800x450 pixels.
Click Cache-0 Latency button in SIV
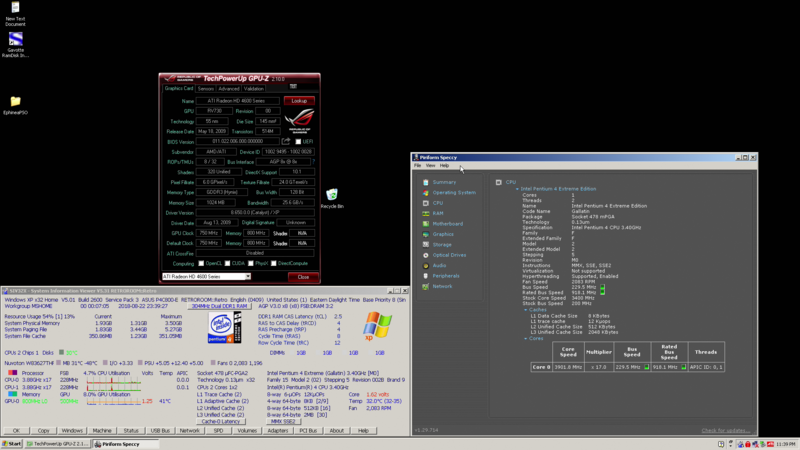point(221,422)
